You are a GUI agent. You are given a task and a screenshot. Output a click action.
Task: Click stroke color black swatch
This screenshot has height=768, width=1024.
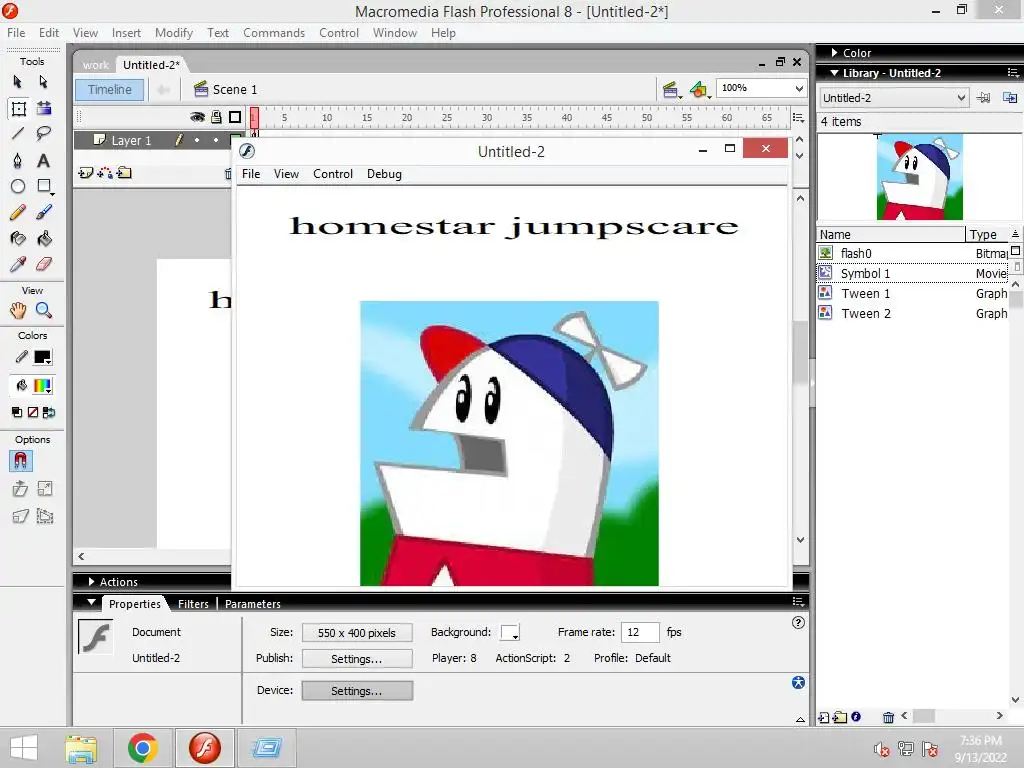[x=42, y=357]
